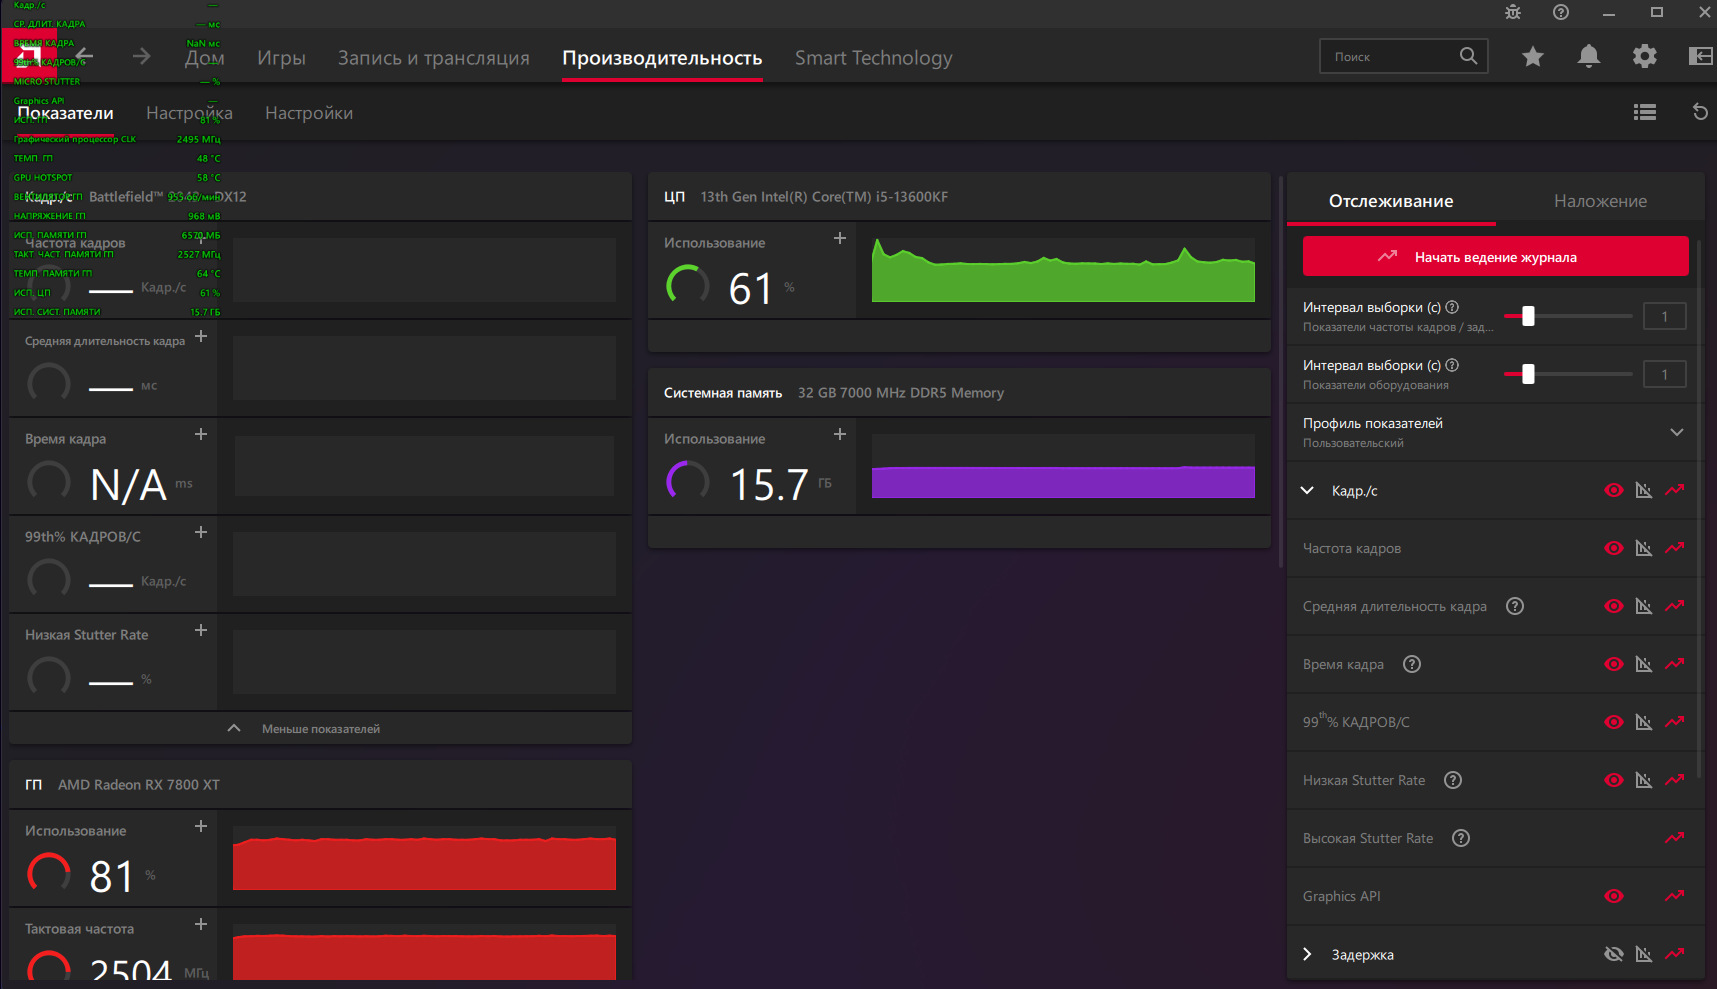The image size is (1717, 989).
Task: Click the reset metrics icon
Action: point(1700,112)
